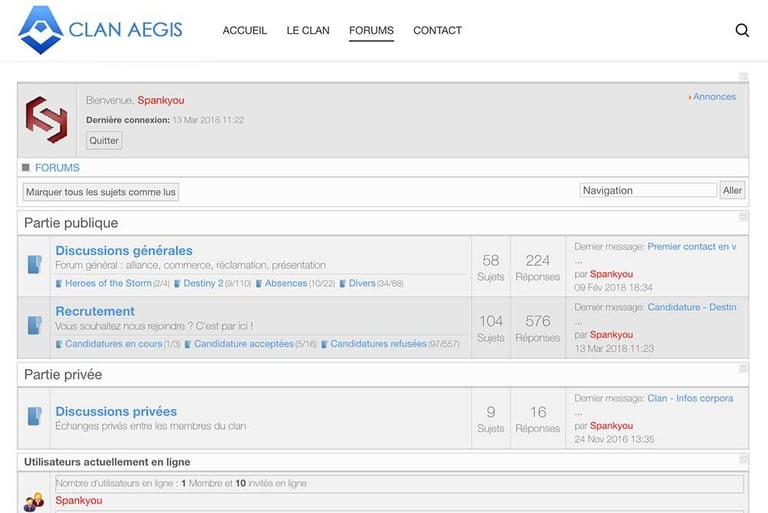Open the Divers subforum
768x513 pixels.
pyautogui.click(x=362, y=283)
